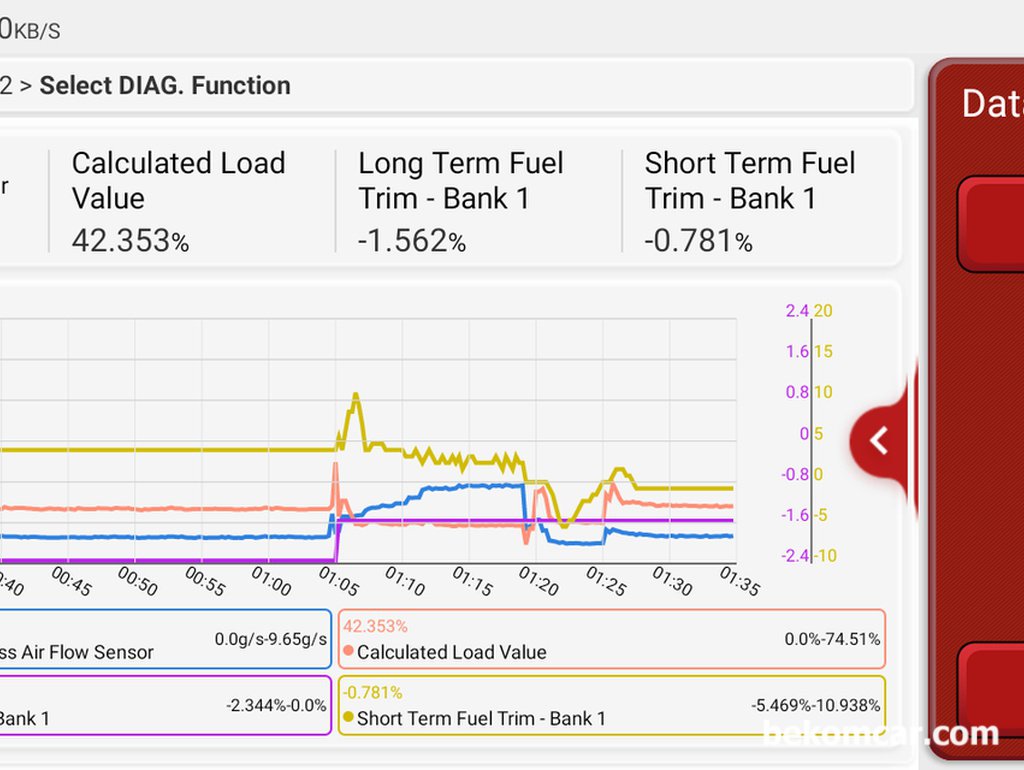
Task: Click the yellow peak on graph
Action: coord(355,396)
